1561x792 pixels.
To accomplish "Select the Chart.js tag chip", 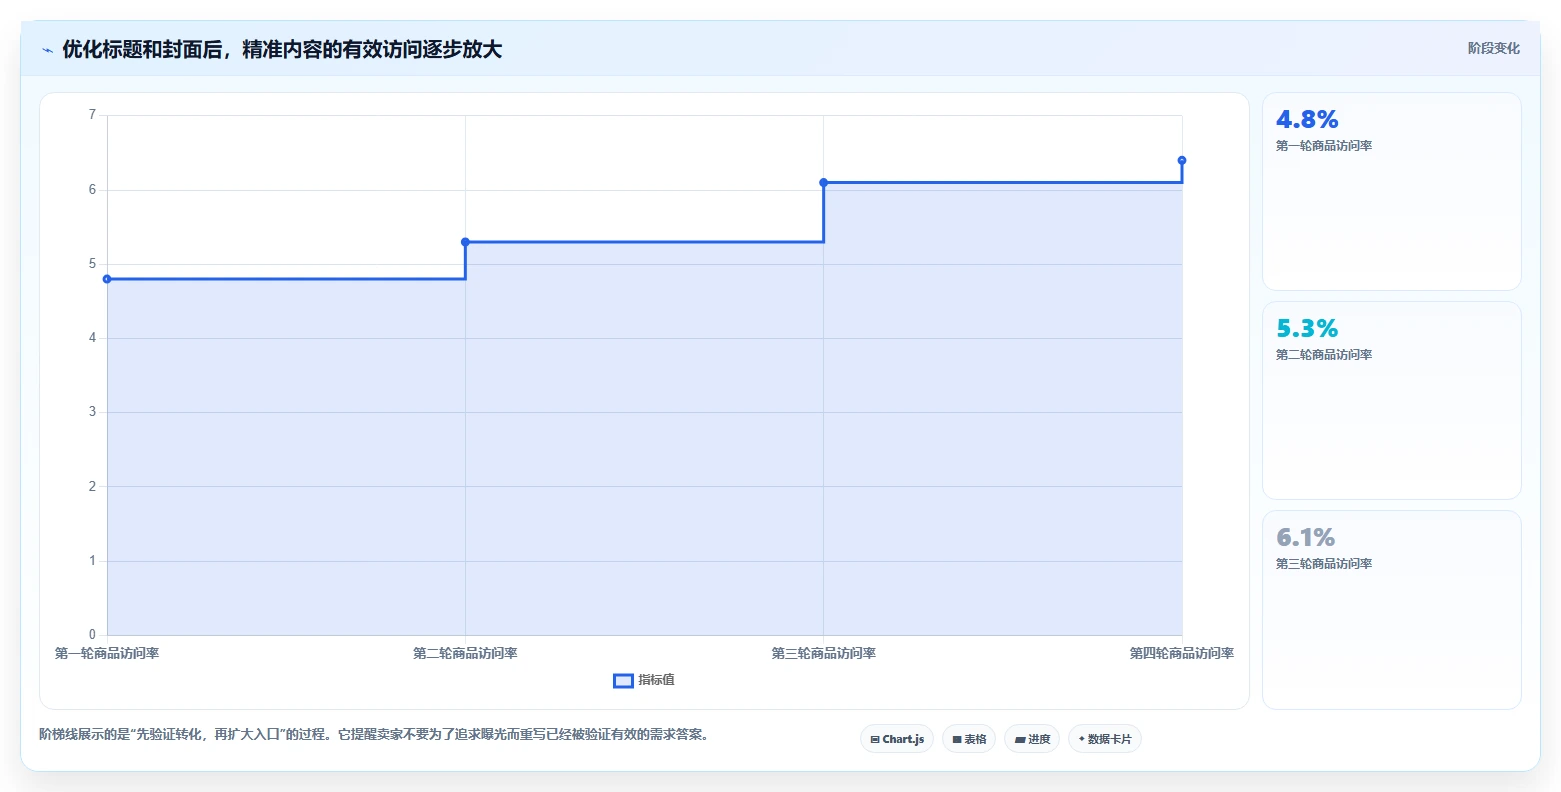I will pos(897,739).
